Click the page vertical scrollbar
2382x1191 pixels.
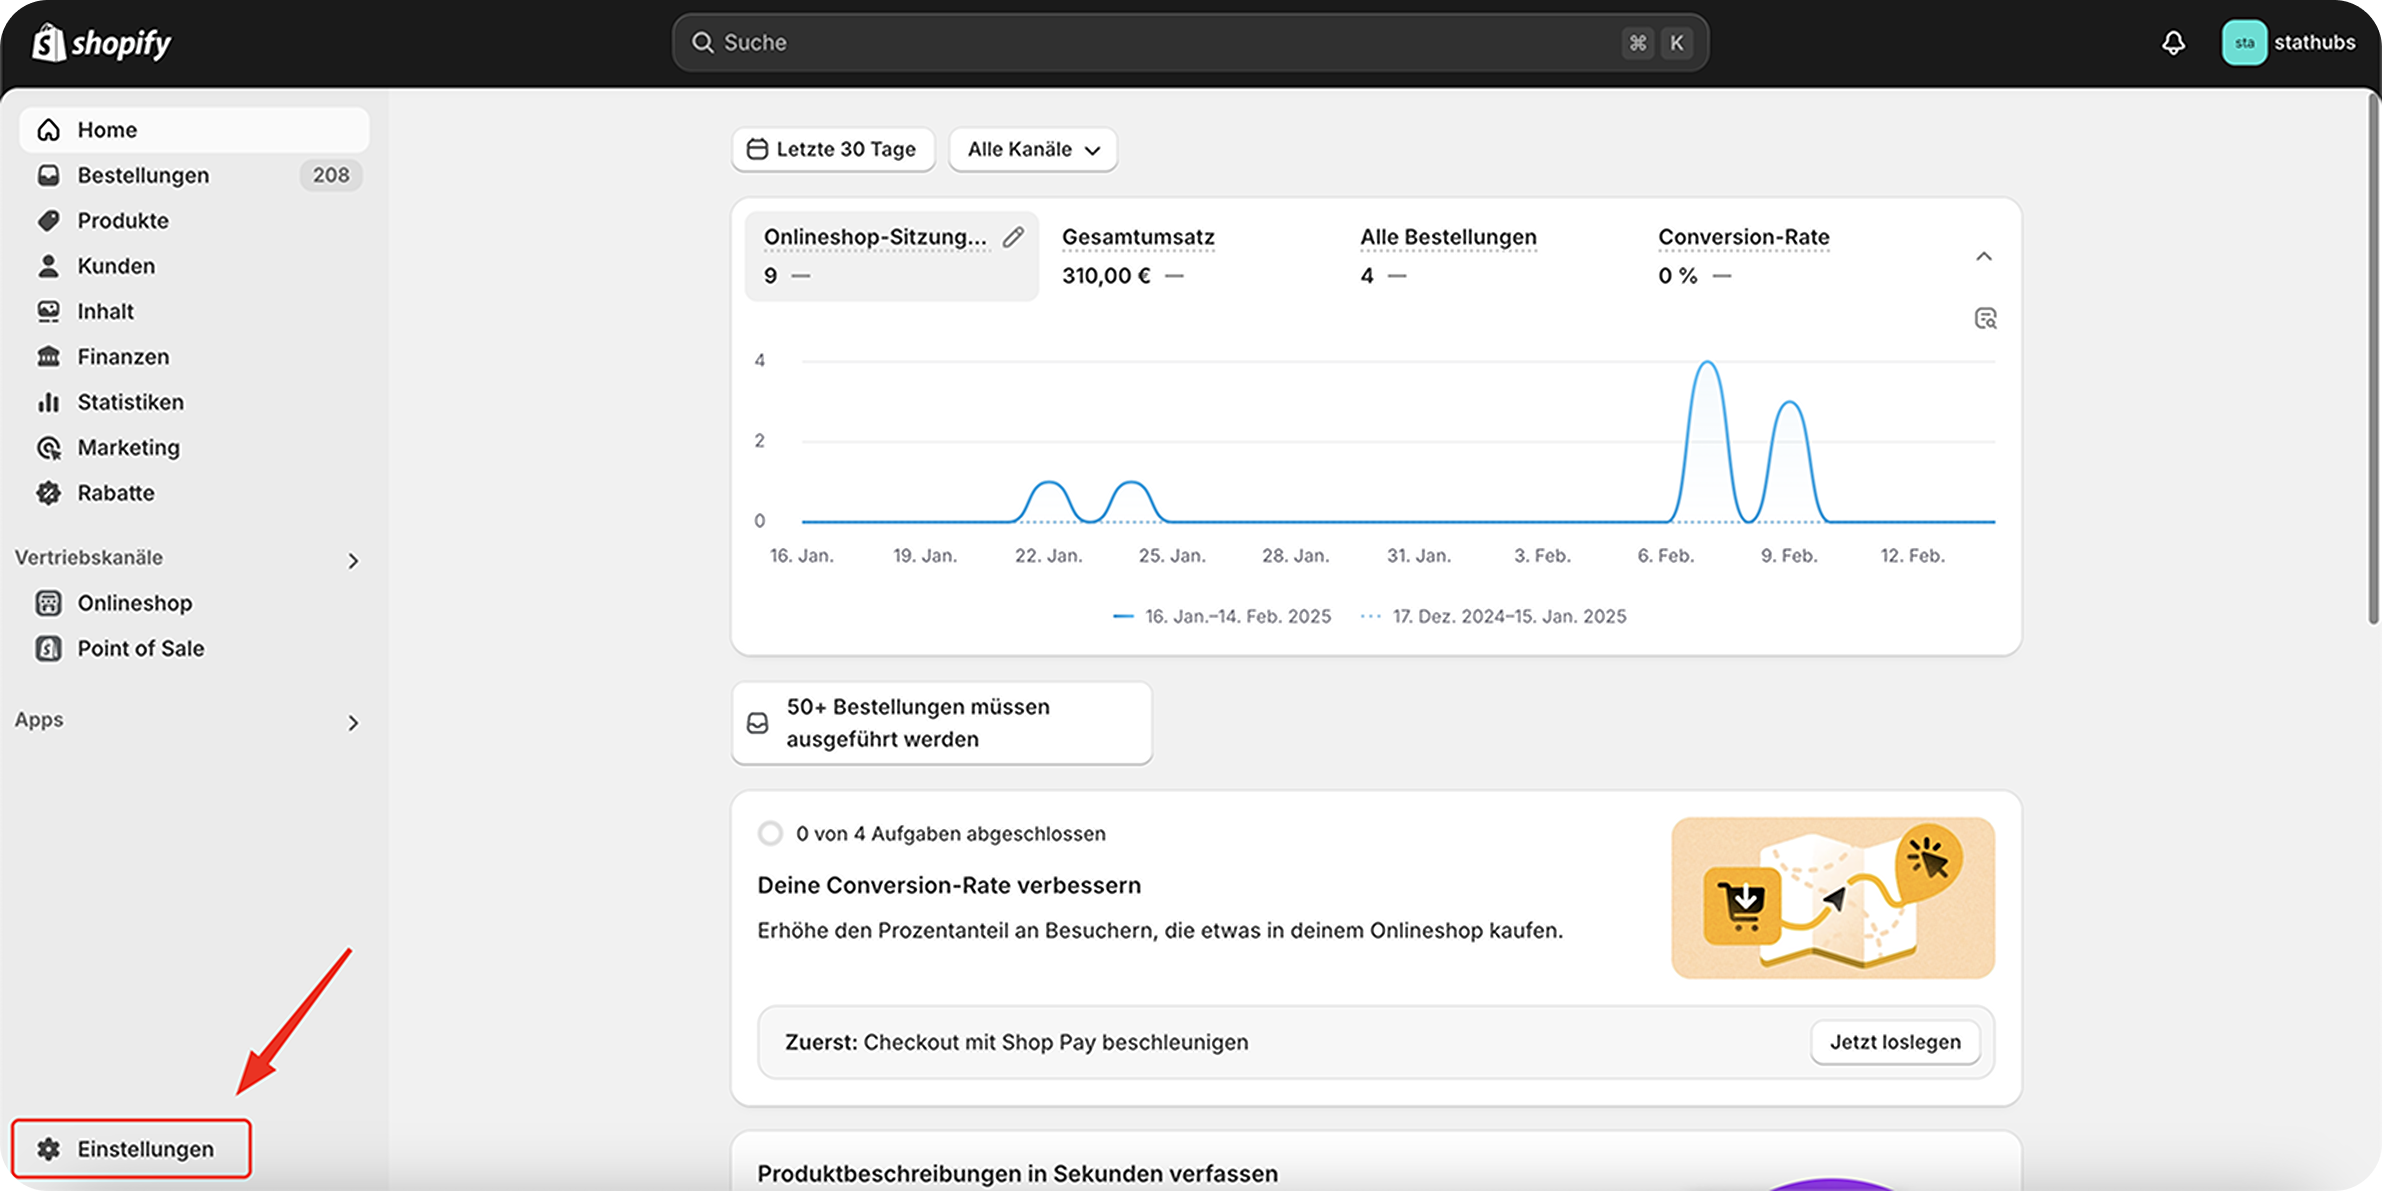coord(2374,357)
